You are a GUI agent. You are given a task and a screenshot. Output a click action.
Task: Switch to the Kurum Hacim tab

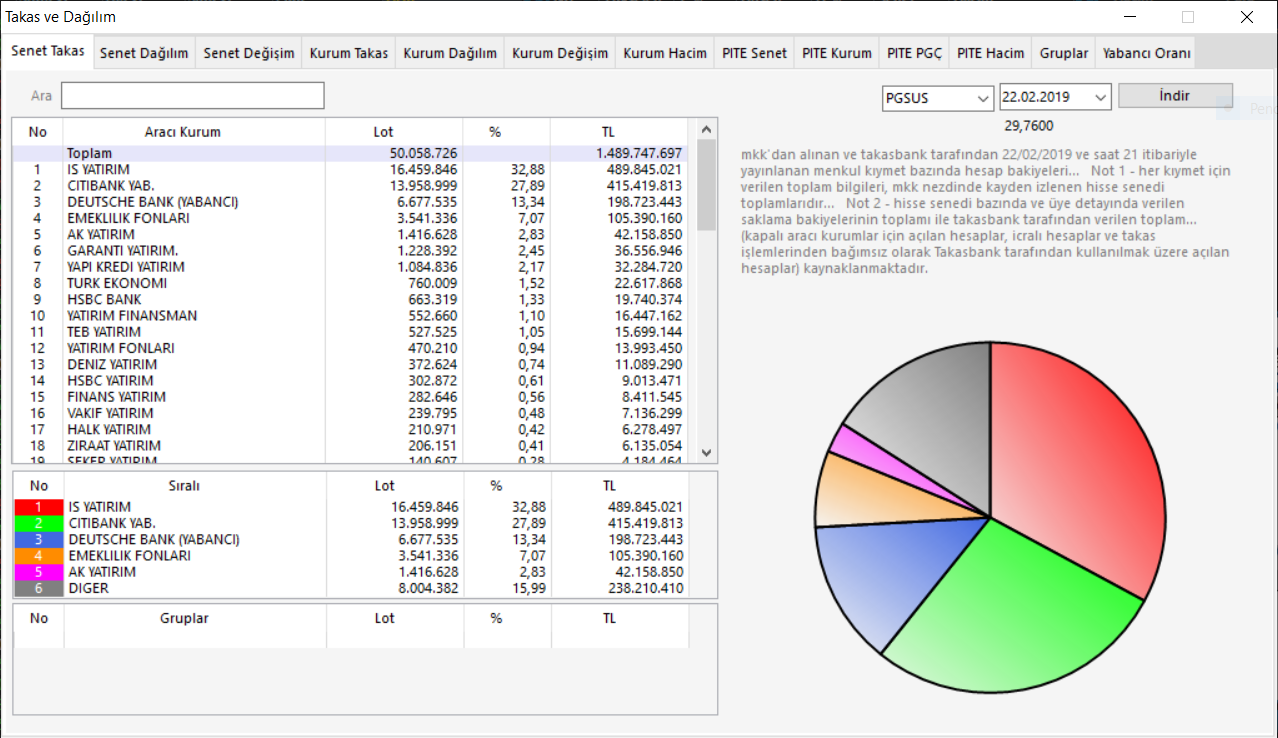pyautogui.click(x=665, y=53)
